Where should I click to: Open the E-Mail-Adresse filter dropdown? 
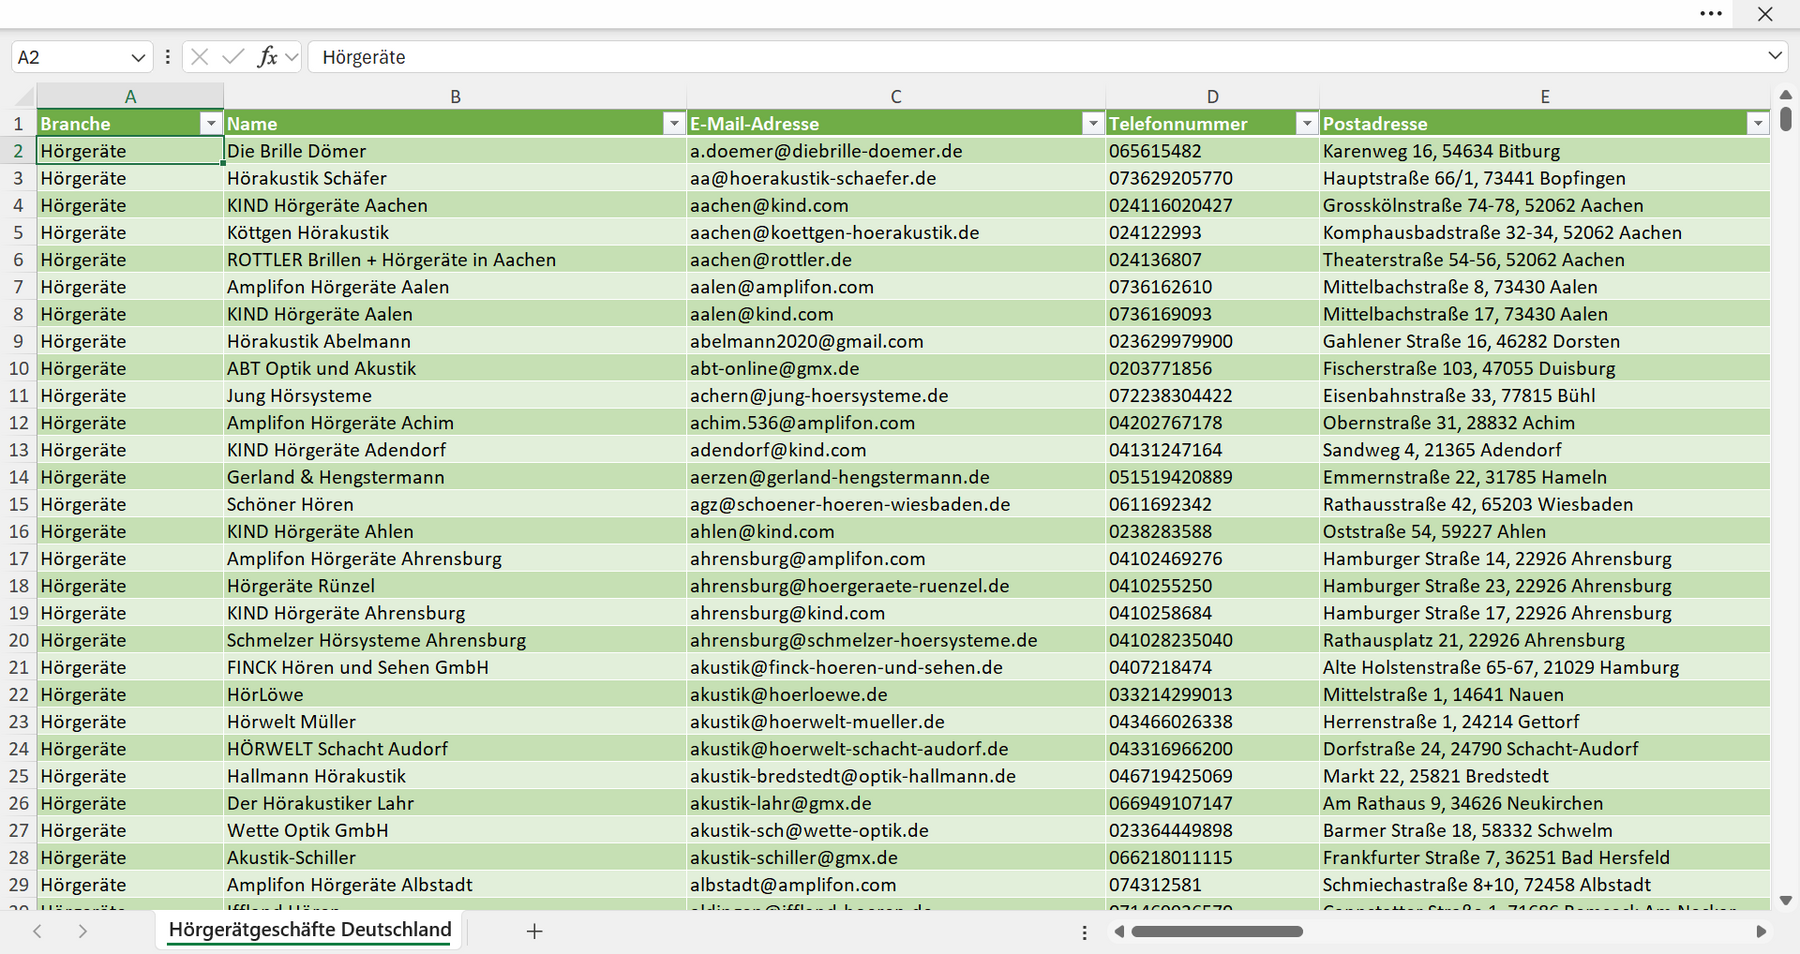tap(1093, 123)
